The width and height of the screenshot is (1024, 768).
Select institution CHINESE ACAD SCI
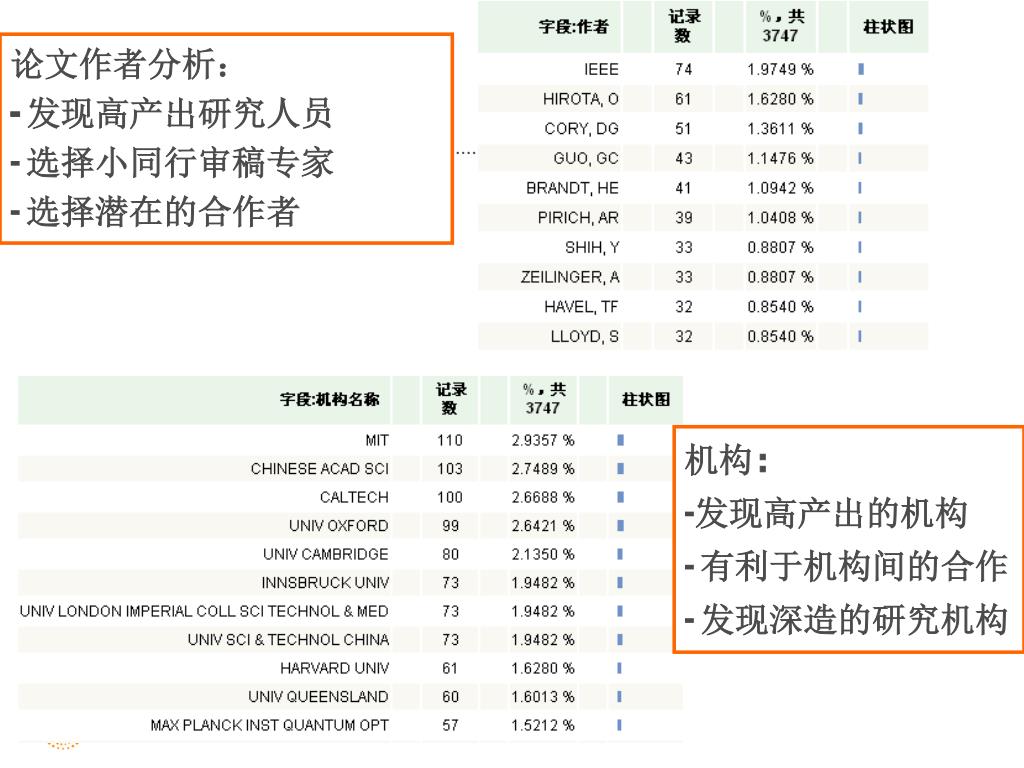(x=319, y=469)
